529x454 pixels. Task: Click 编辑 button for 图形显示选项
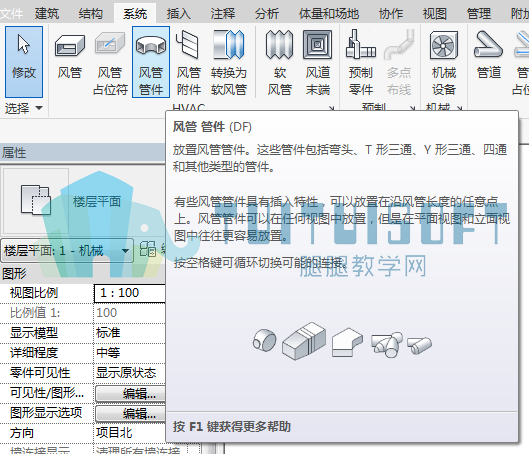click(x=131, y=414)
